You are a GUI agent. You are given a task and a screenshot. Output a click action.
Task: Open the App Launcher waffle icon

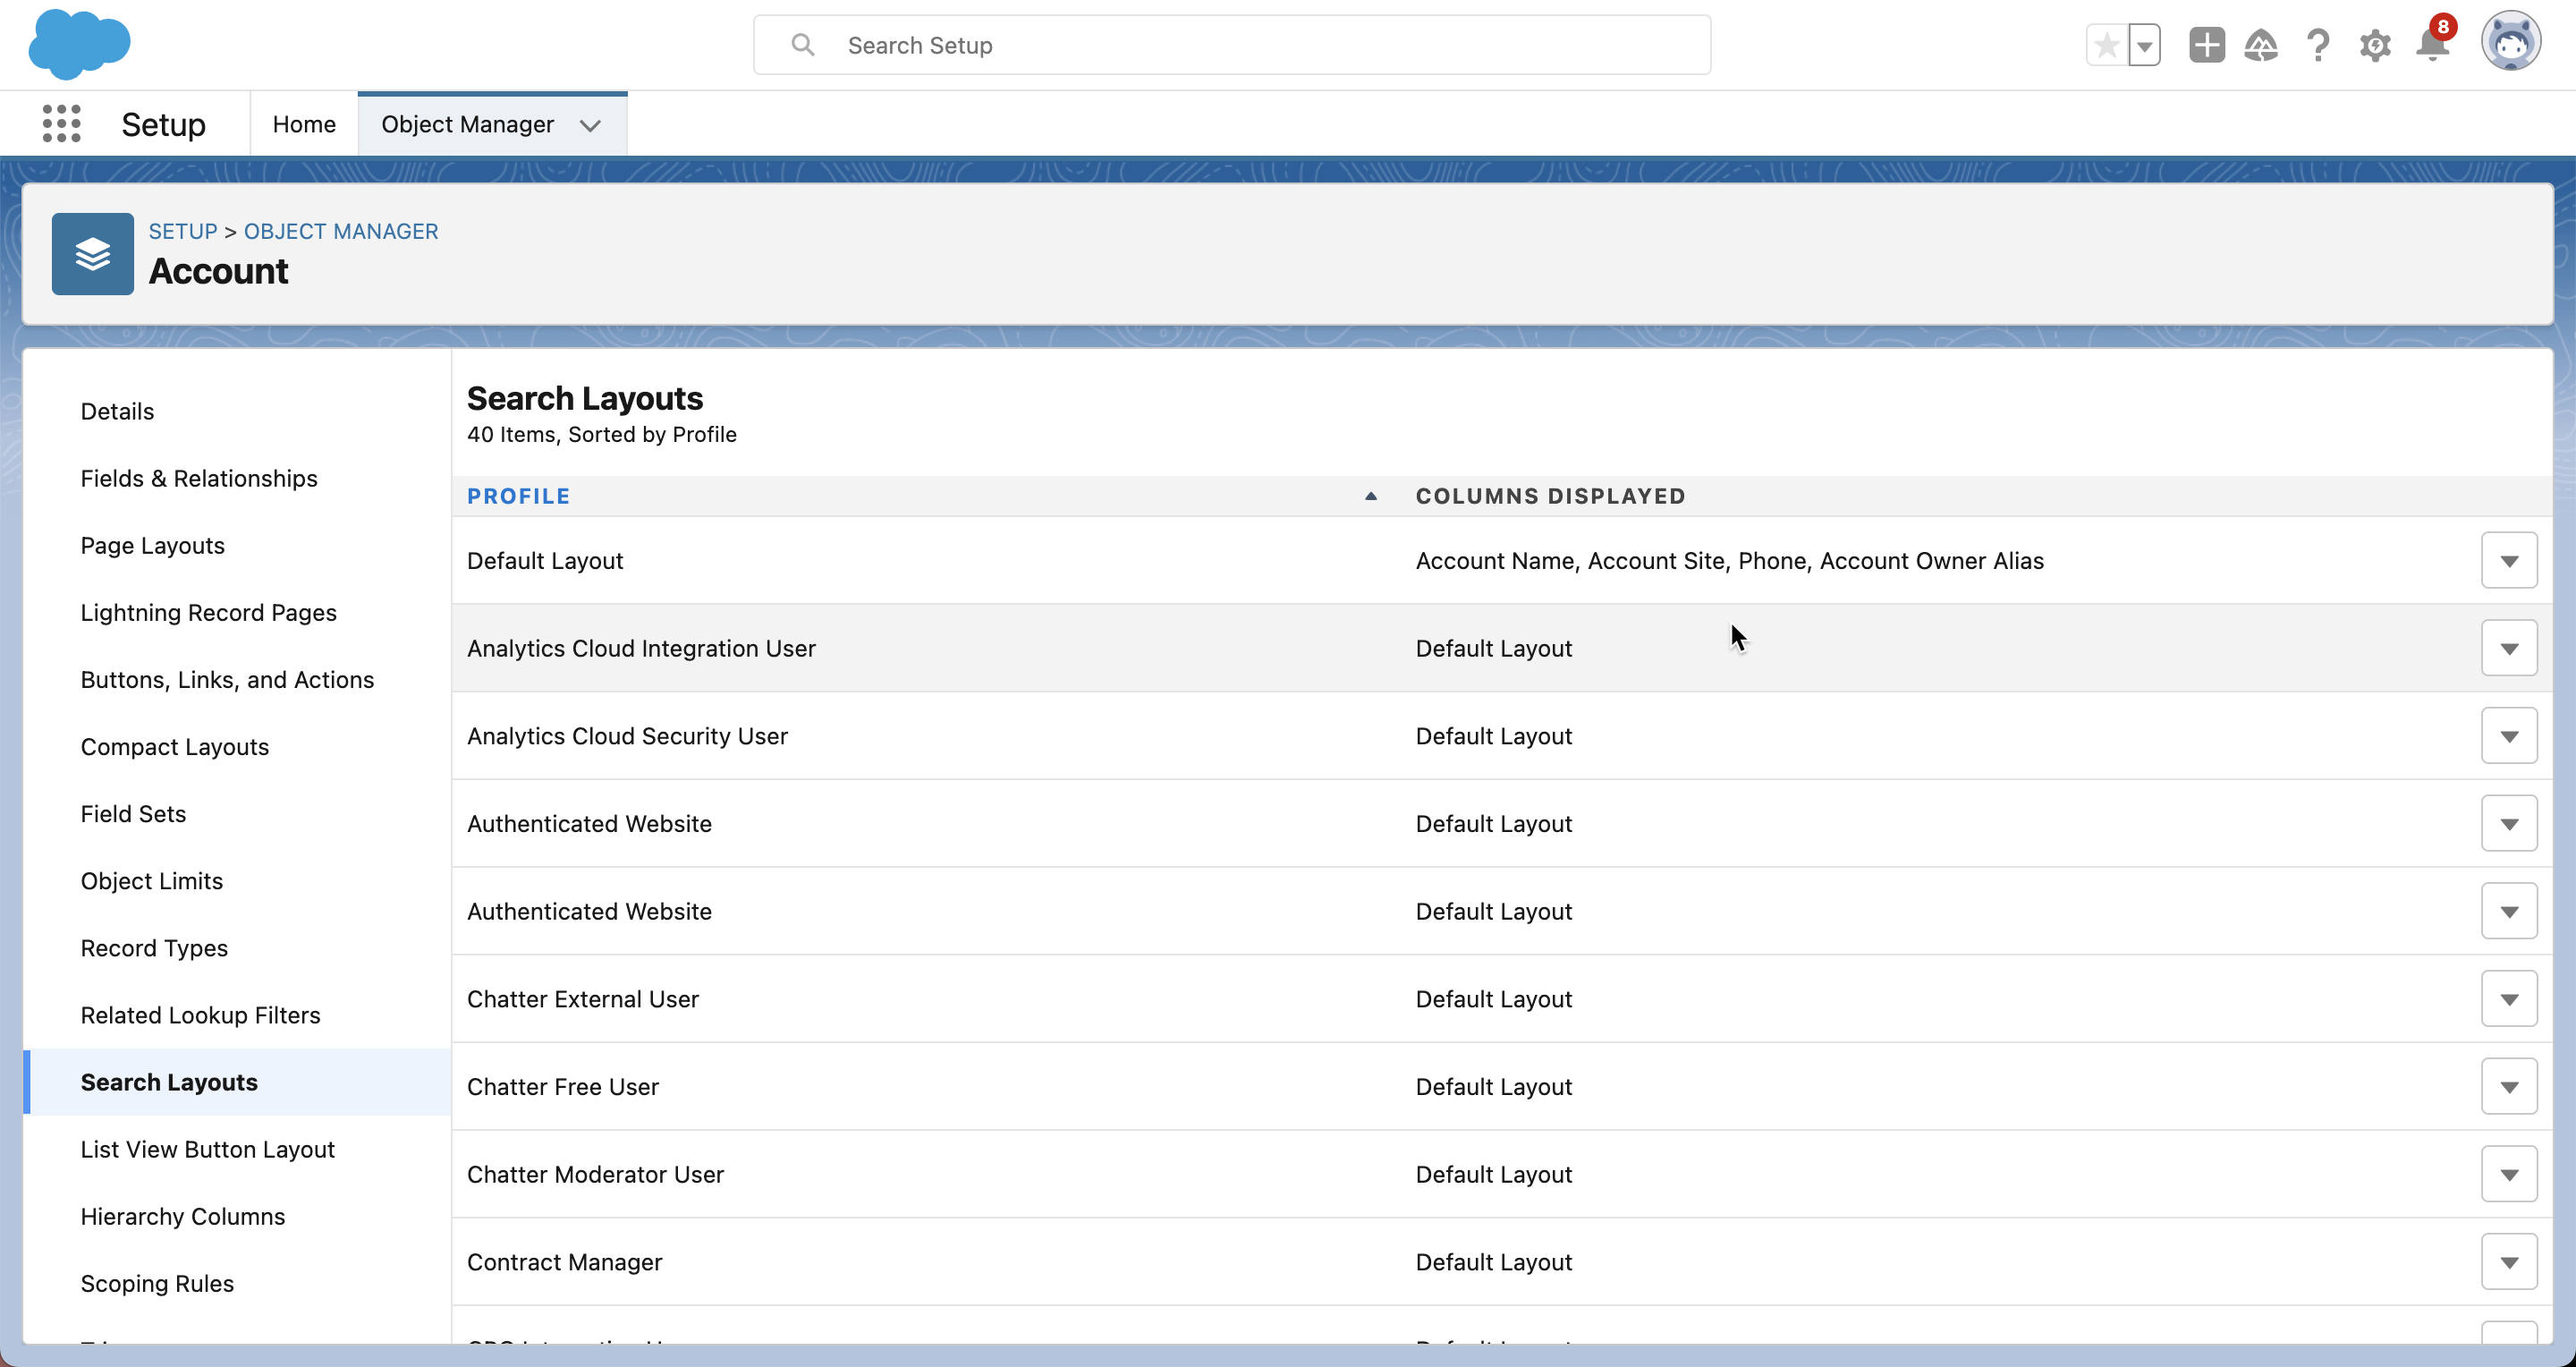pyautogui.click(x=61, y=123)
